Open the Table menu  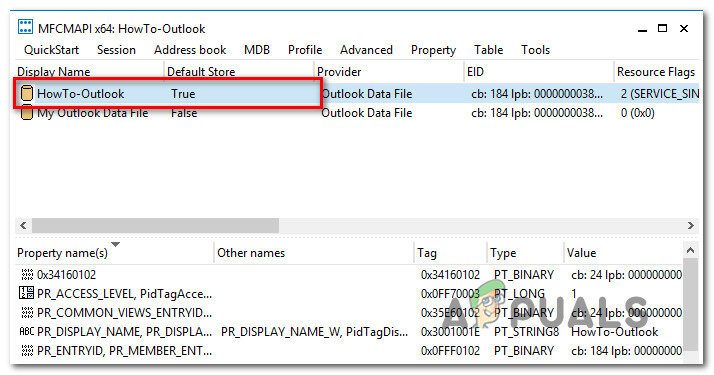pyautogui.click(x=488, y=50)
